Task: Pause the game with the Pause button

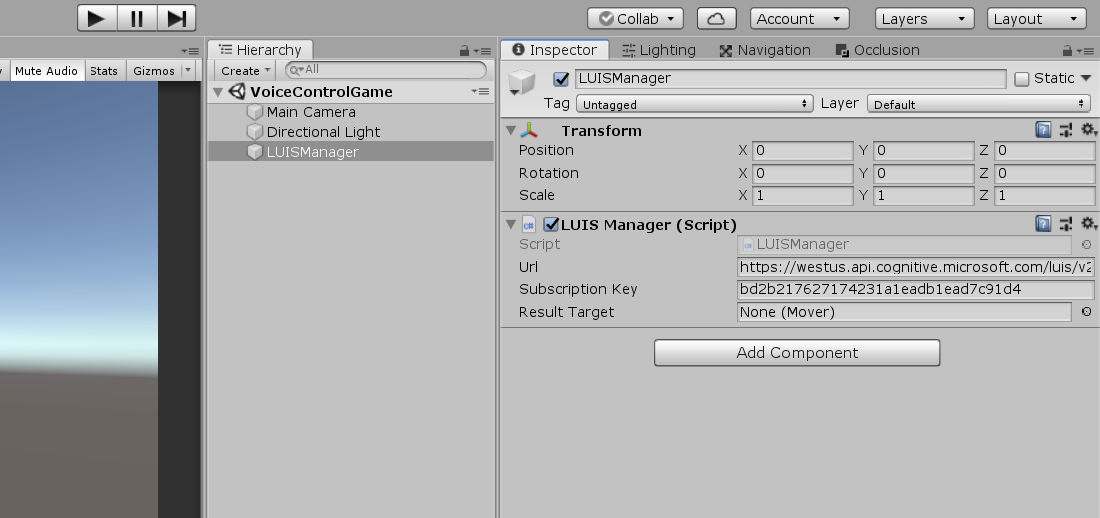Action: pyautogui.click(x=136, y=18)
